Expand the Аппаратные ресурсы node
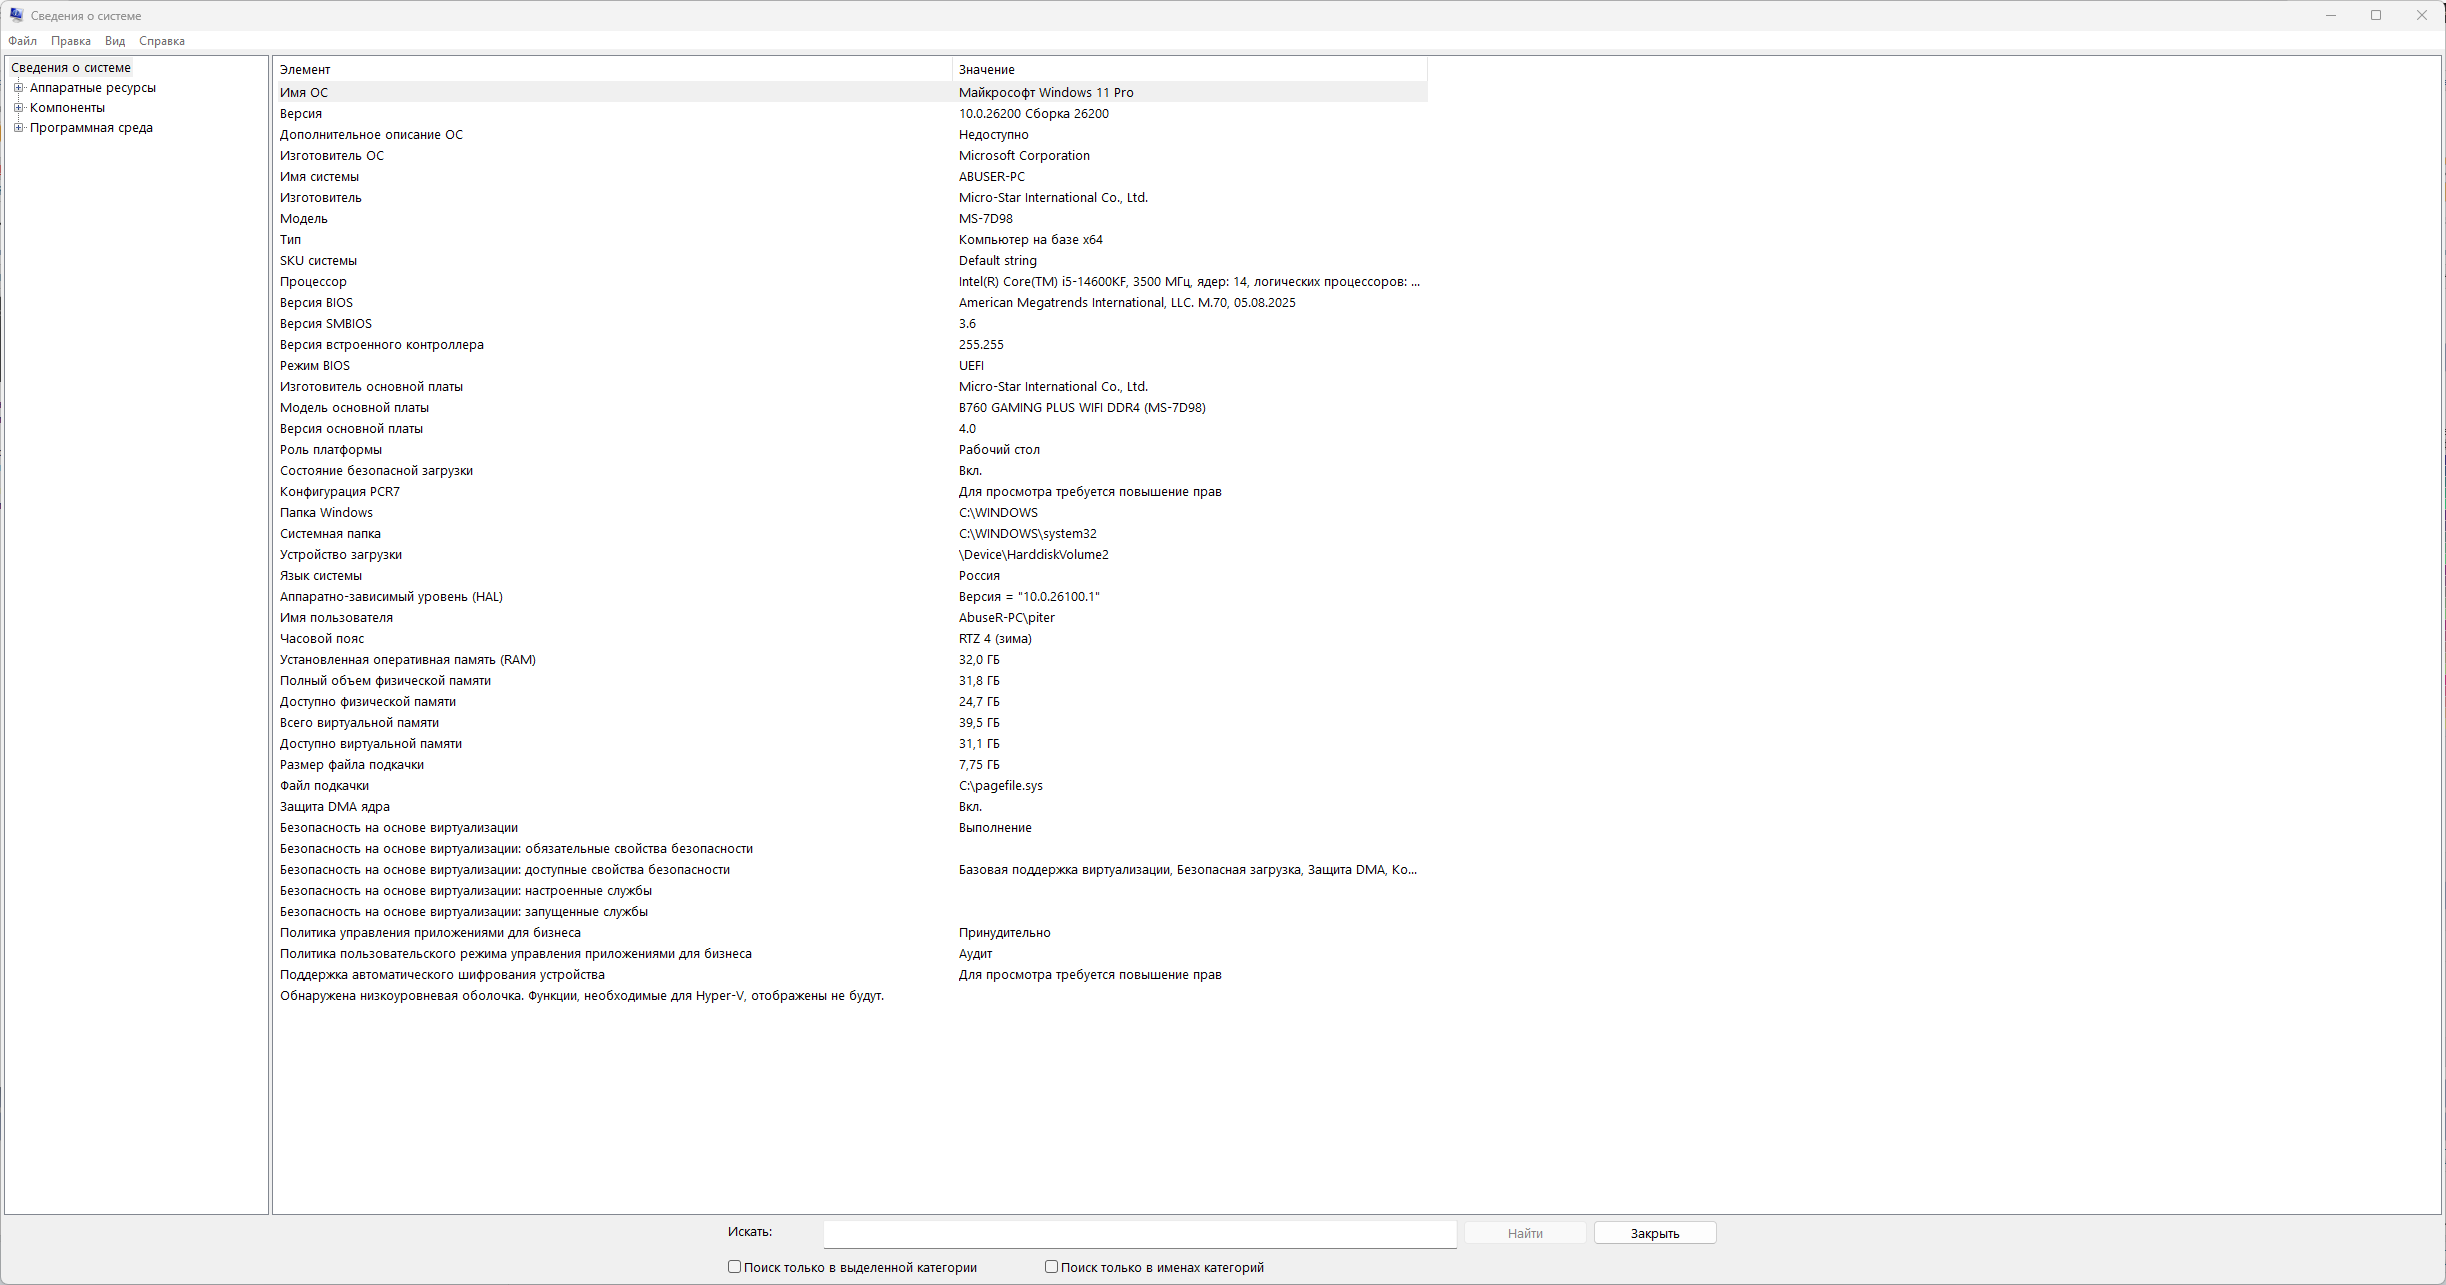 point(18,88)
